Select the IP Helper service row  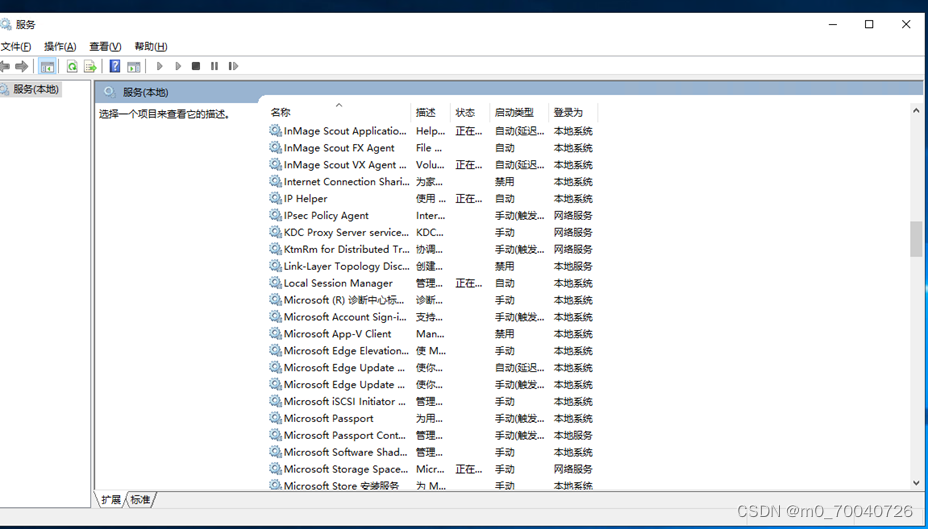[x=431, y=198]
